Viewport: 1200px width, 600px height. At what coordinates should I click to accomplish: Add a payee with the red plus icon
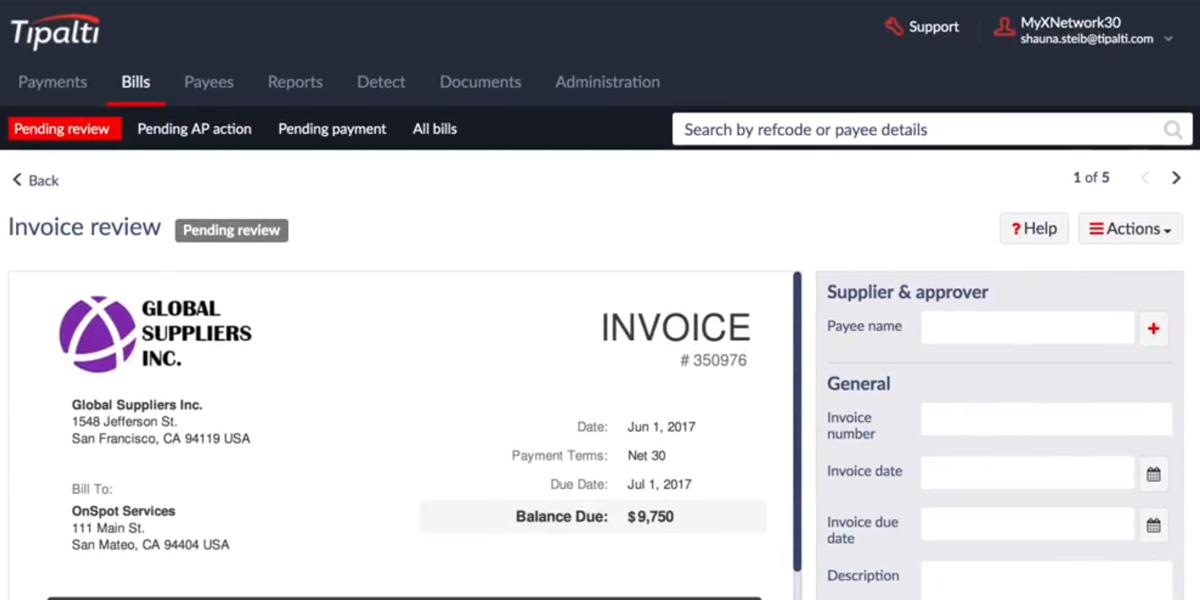1153,329
